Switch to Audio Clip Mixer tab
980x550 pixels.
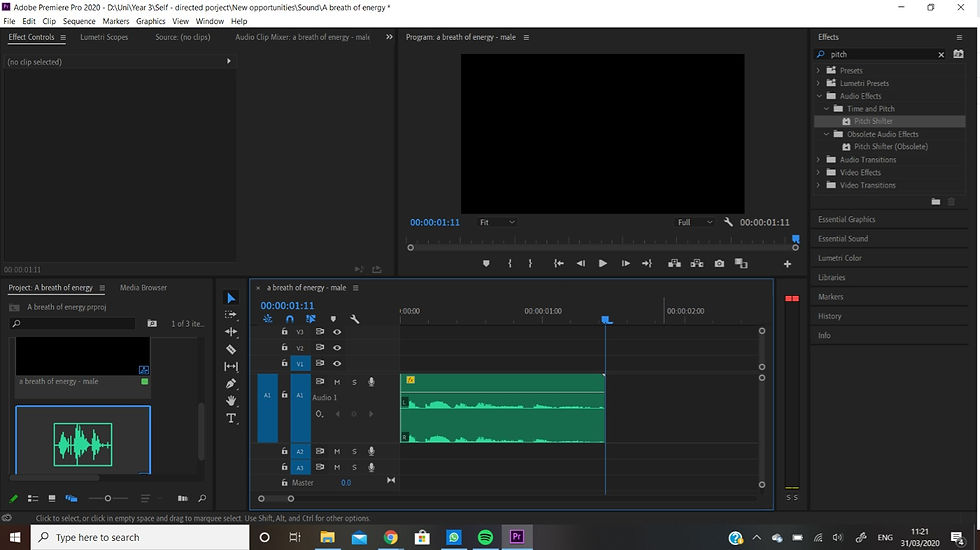[302, 38]
